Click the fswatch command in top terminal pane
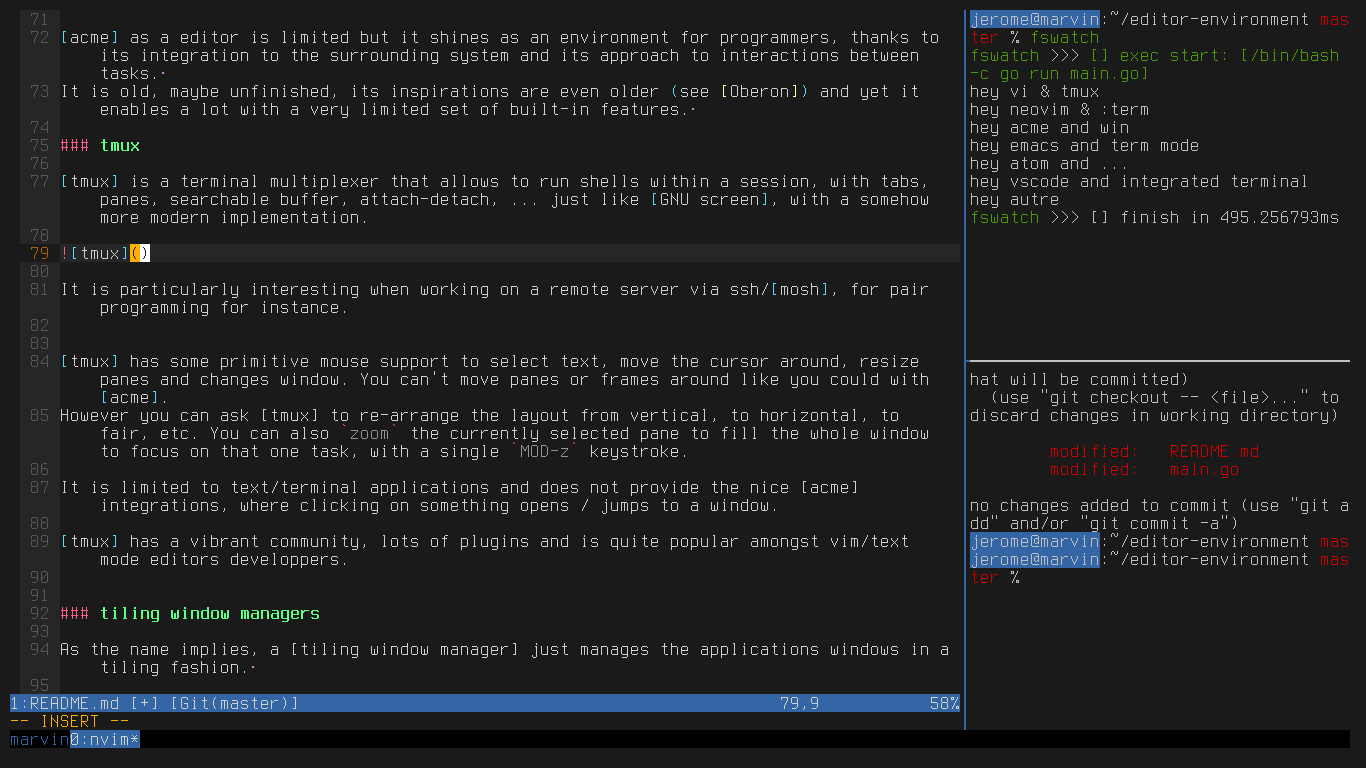1366x768 pixels. tap(1065, 37)
